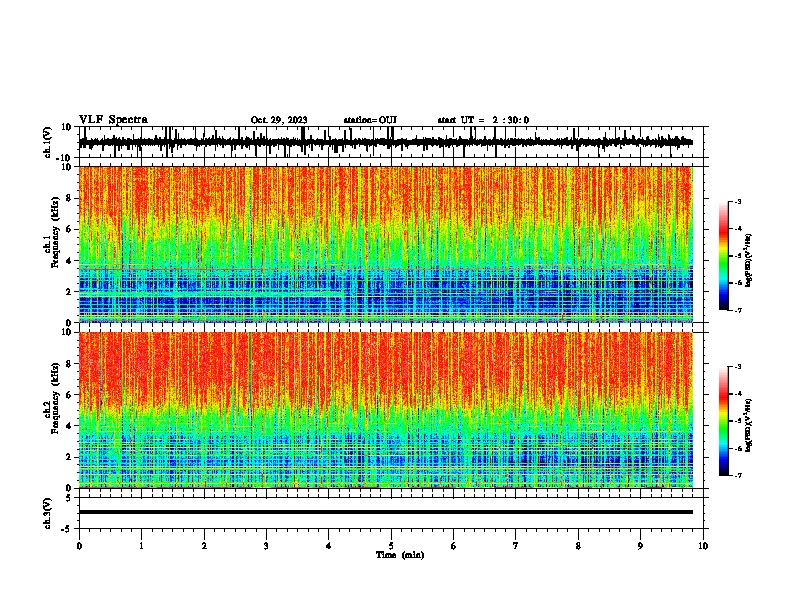Click the ch.1 colorbar "log(PSD)" label

(x=748, y=261)
